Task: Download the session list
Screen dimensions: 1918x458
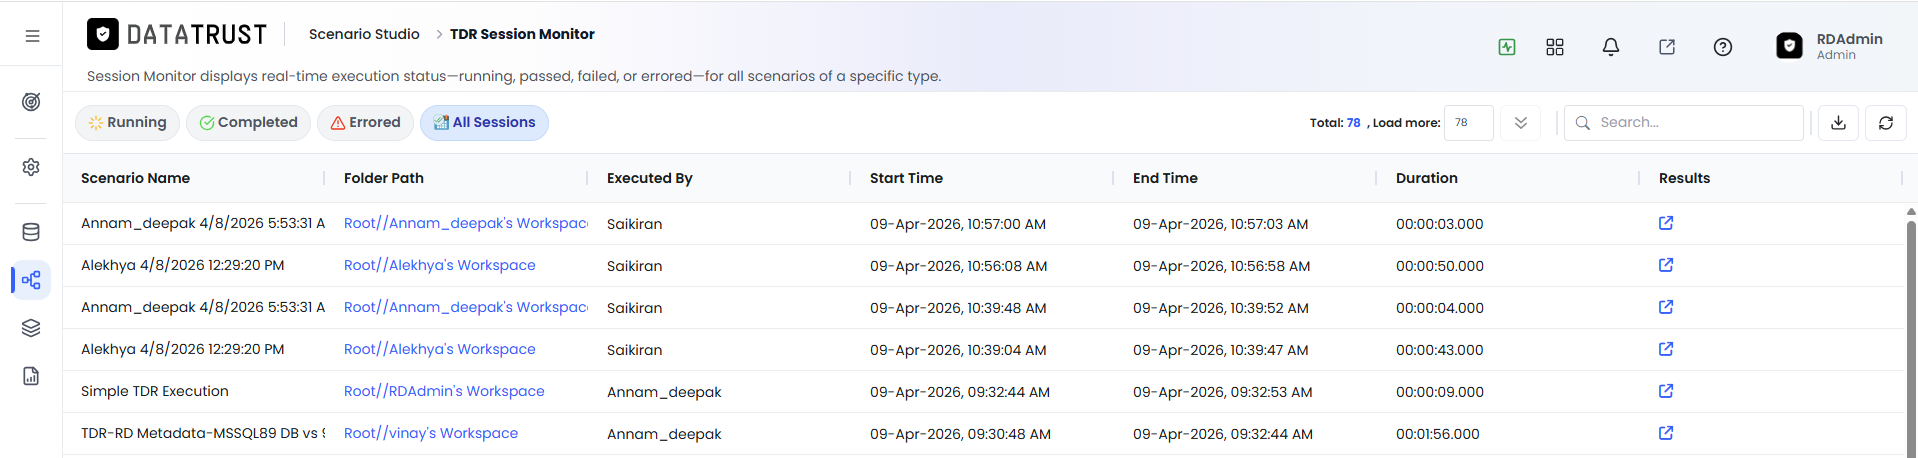Action: pos(1838,123)
